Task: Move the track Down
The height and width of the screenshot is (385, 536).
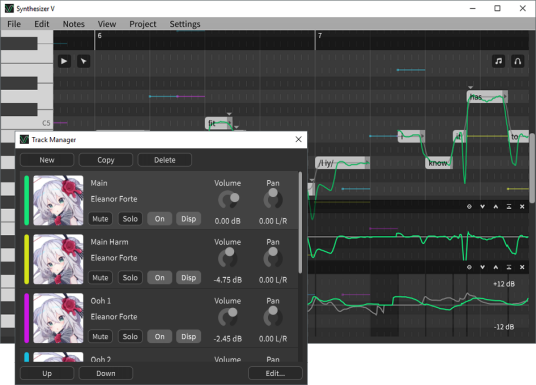Action: point(106,373)
